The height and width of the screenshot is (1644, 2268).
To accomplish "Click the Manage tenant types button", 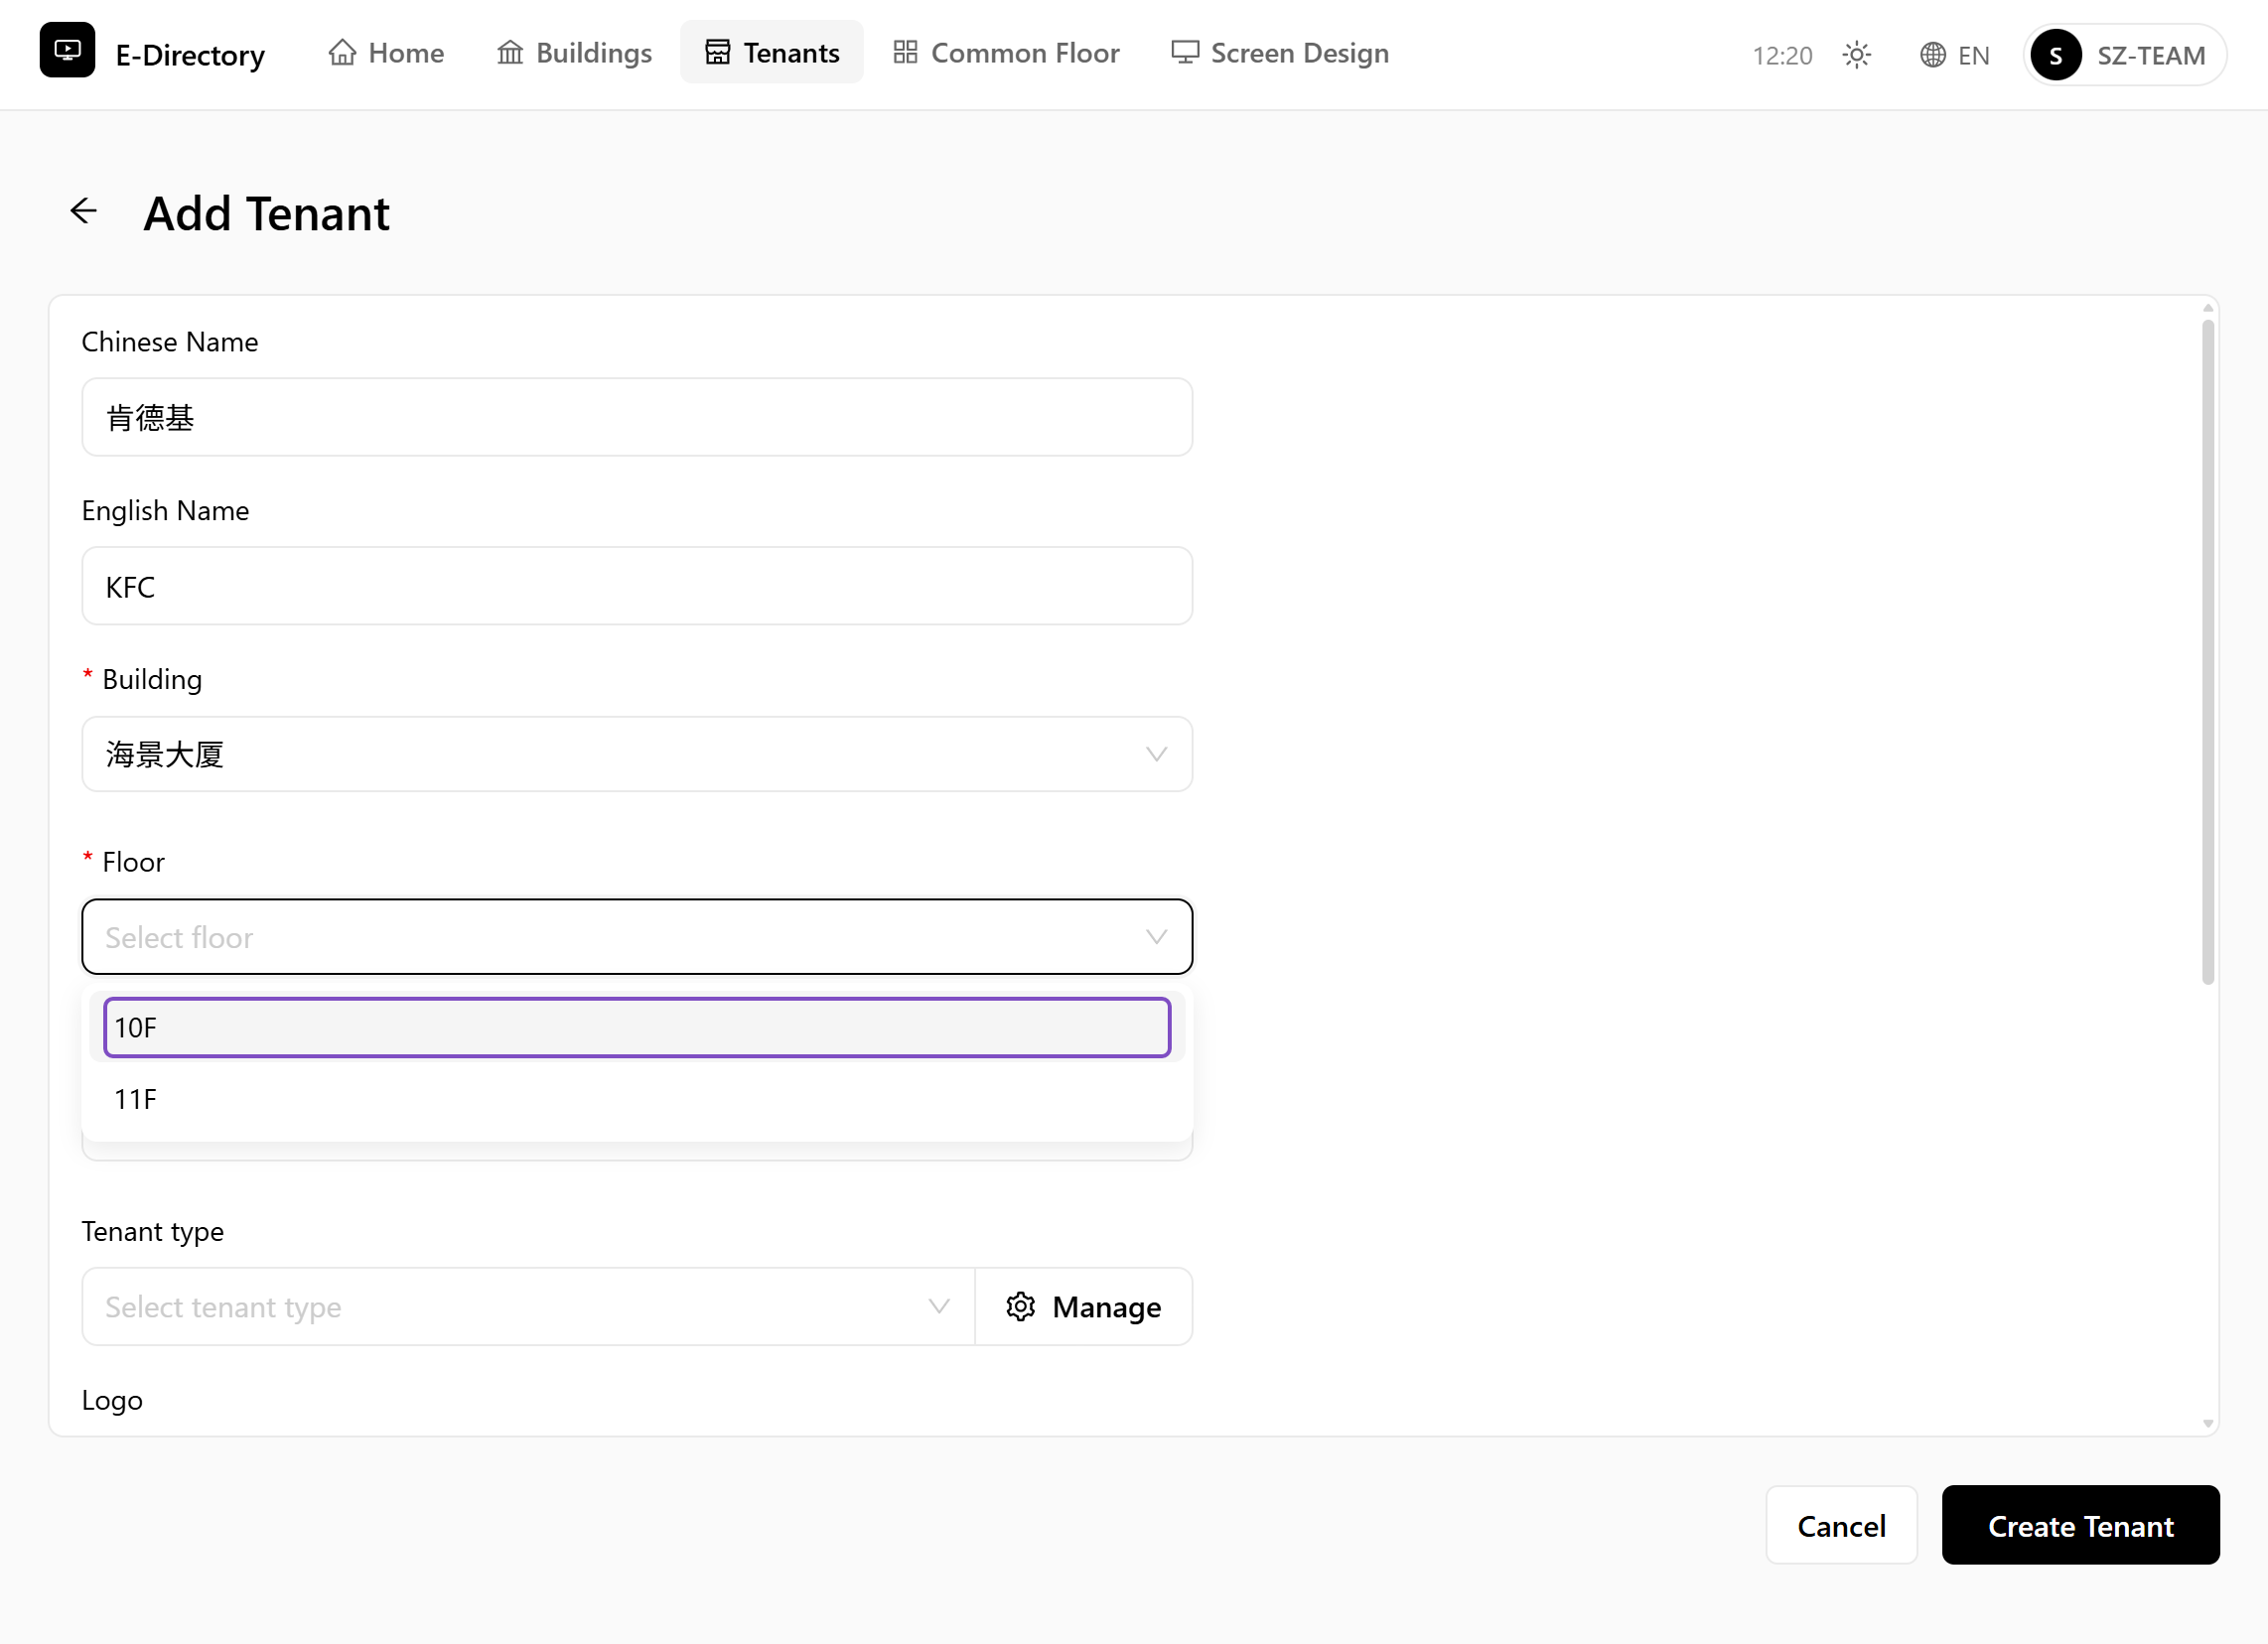I will 1084,1307.
